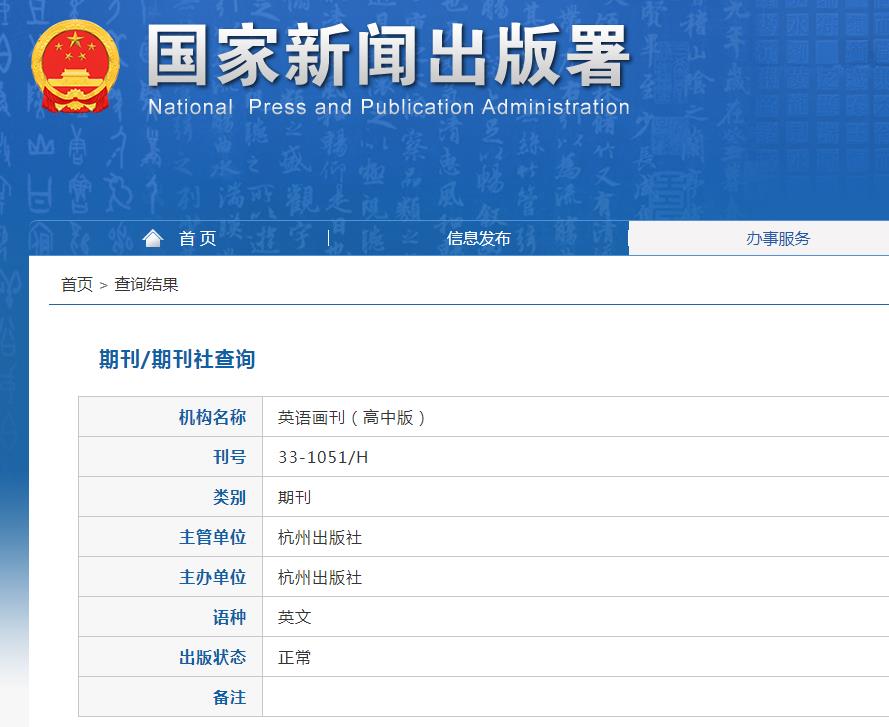
Task: Select the 机构名称 row label
Action: pos(212,417)
